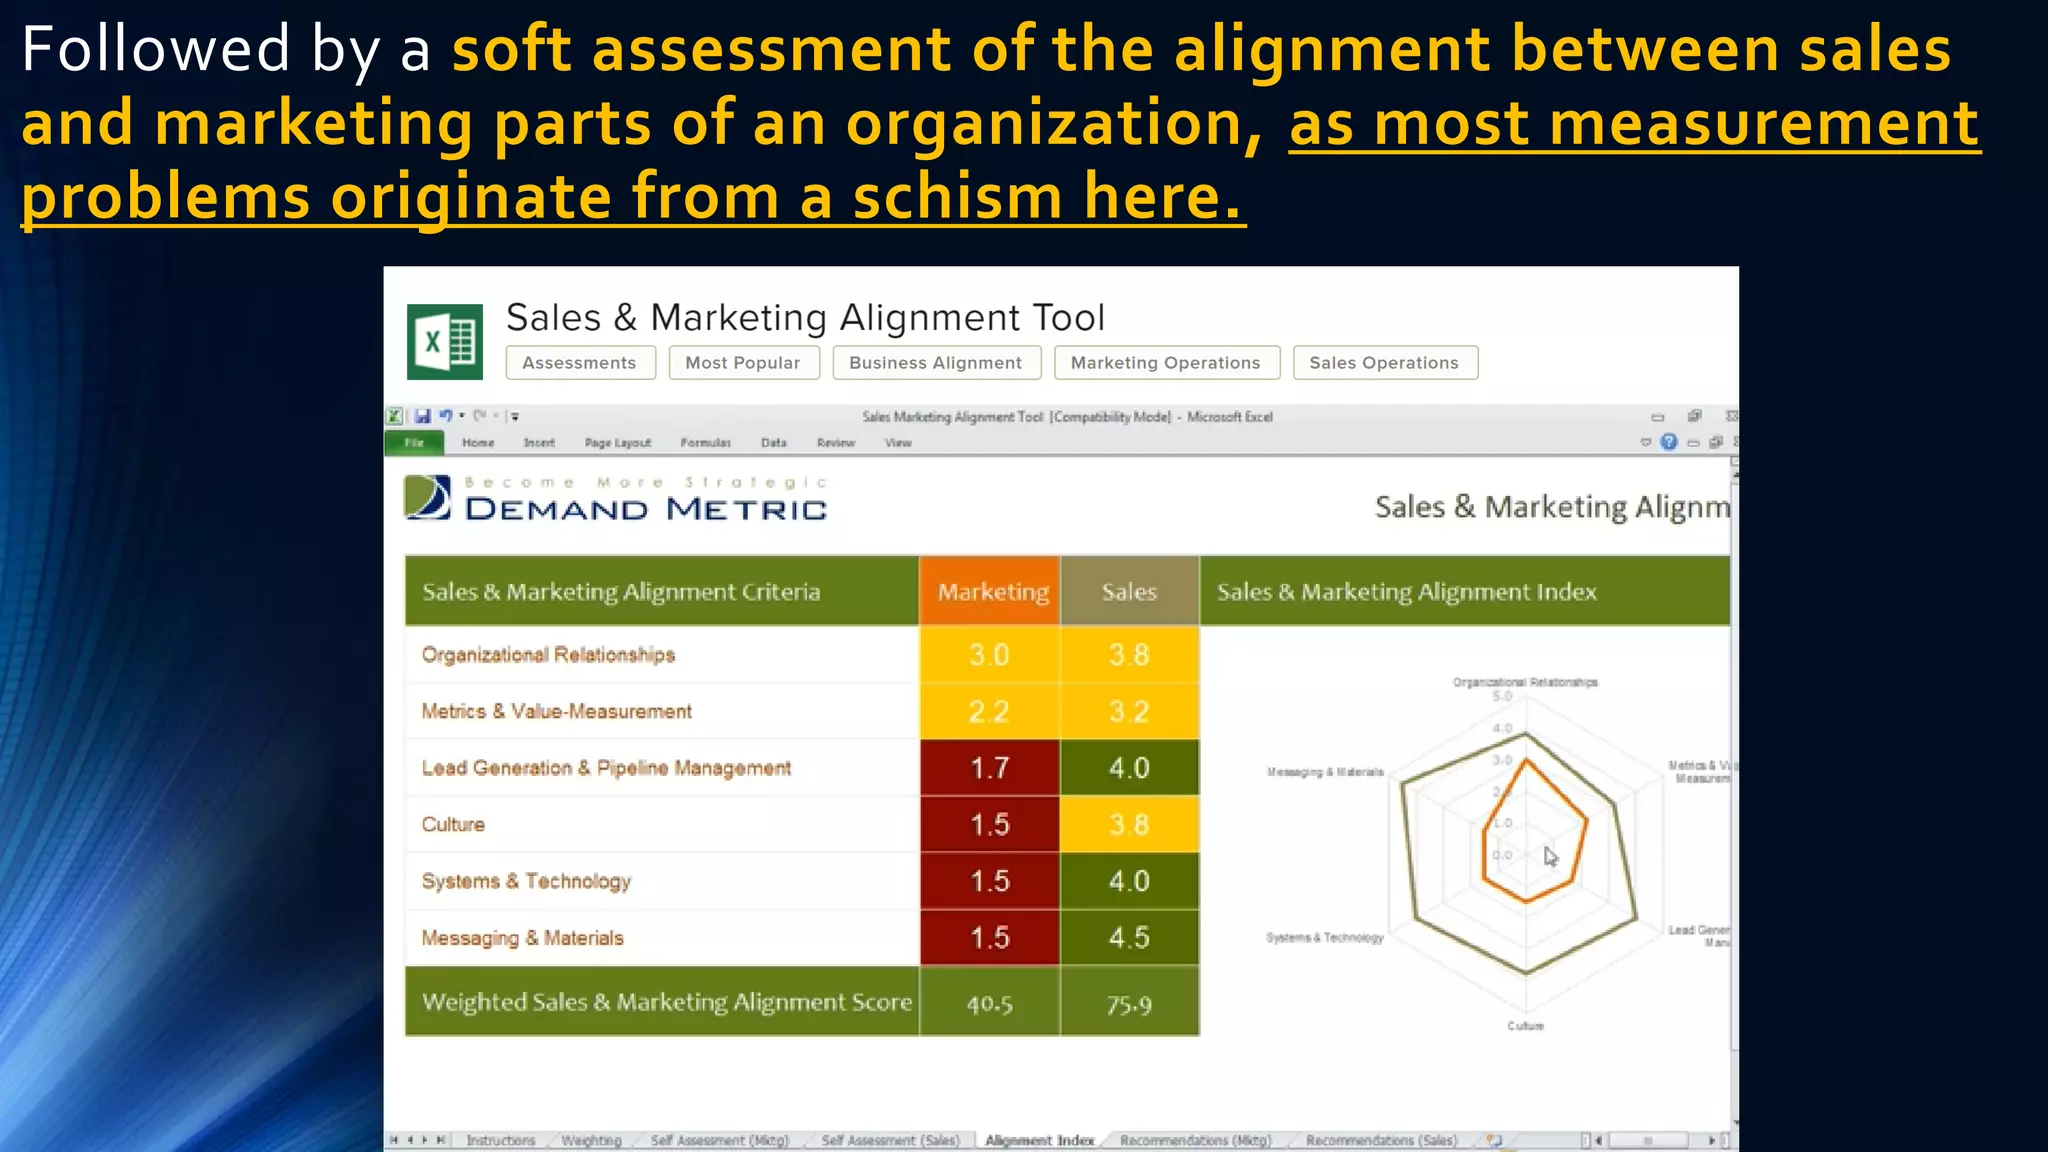2048x1152 pixels.
Task: Click the Most Popular tag button
Action: pos(744,363)
